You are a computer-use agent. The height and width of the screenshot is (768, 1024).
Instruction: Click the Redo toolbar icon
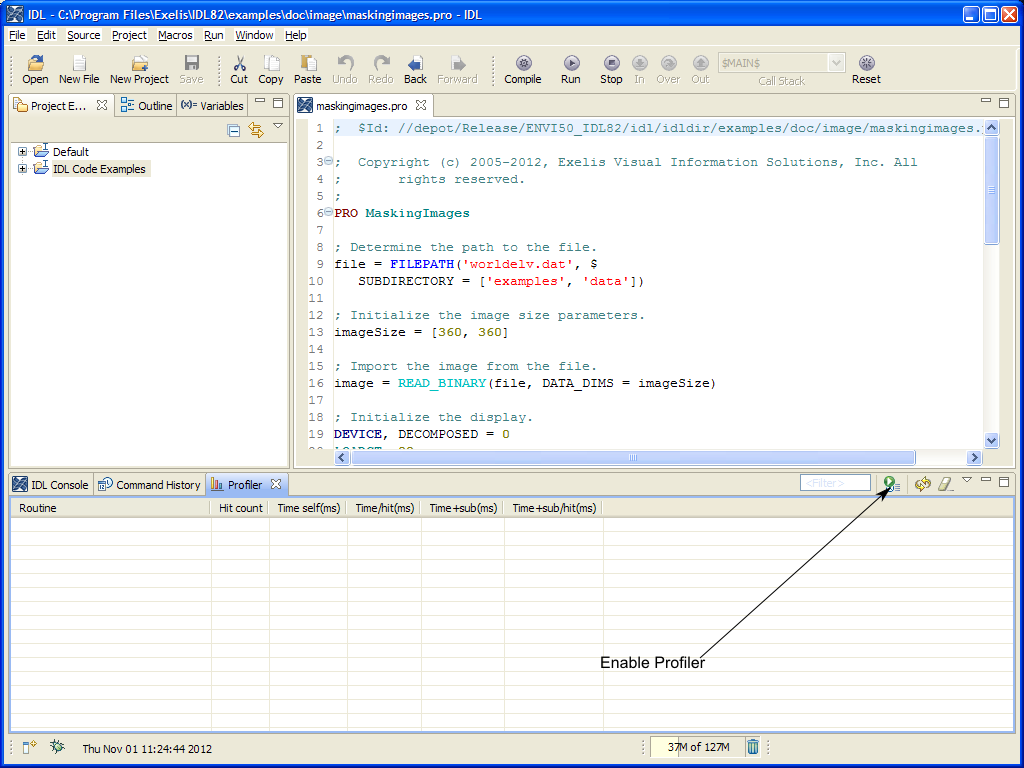[x=381, y=70]
